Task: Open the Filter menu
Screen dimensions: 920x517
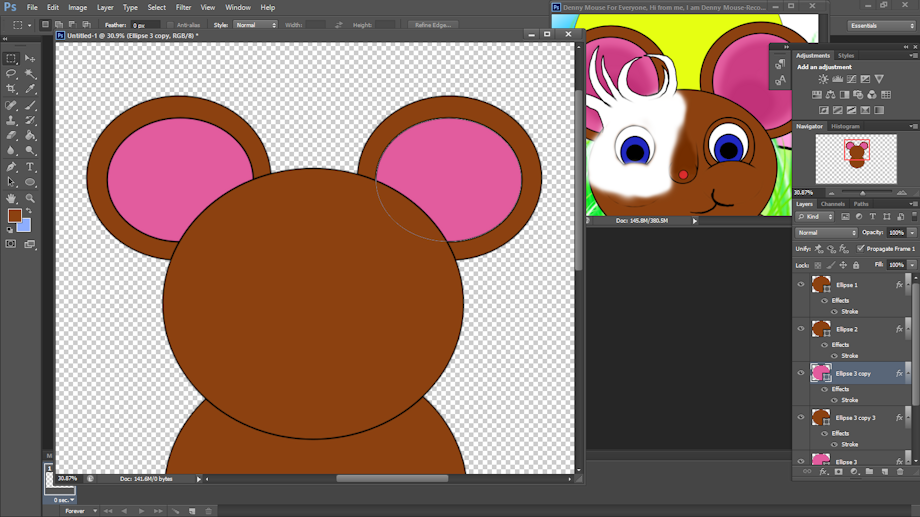Action: coord(183,7)
